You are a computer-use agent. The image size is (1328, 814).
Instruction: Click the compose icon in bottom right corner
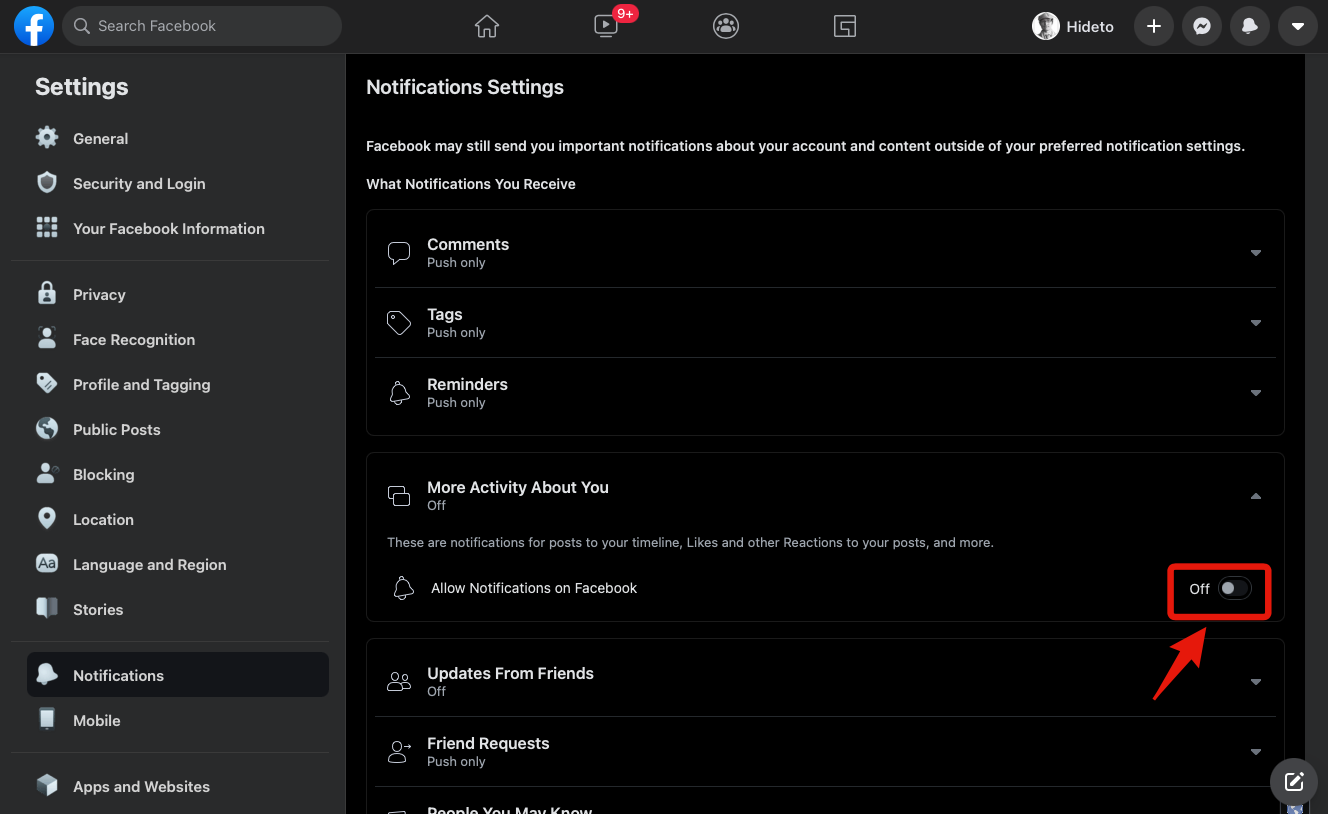click(x=1294, y=782)
